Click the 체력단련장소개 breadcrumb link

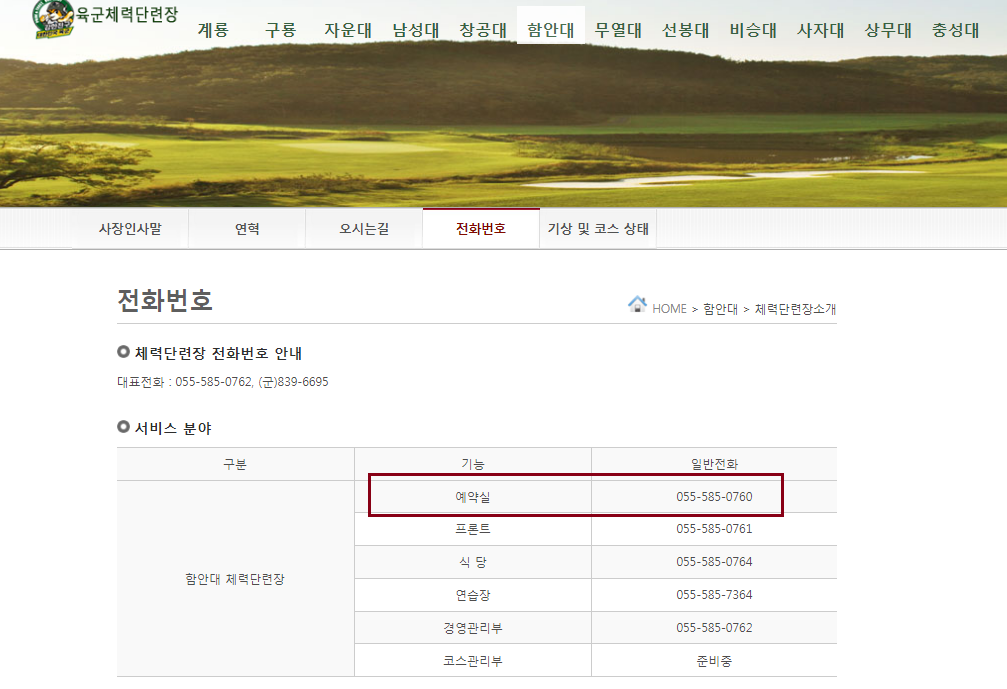795,309
